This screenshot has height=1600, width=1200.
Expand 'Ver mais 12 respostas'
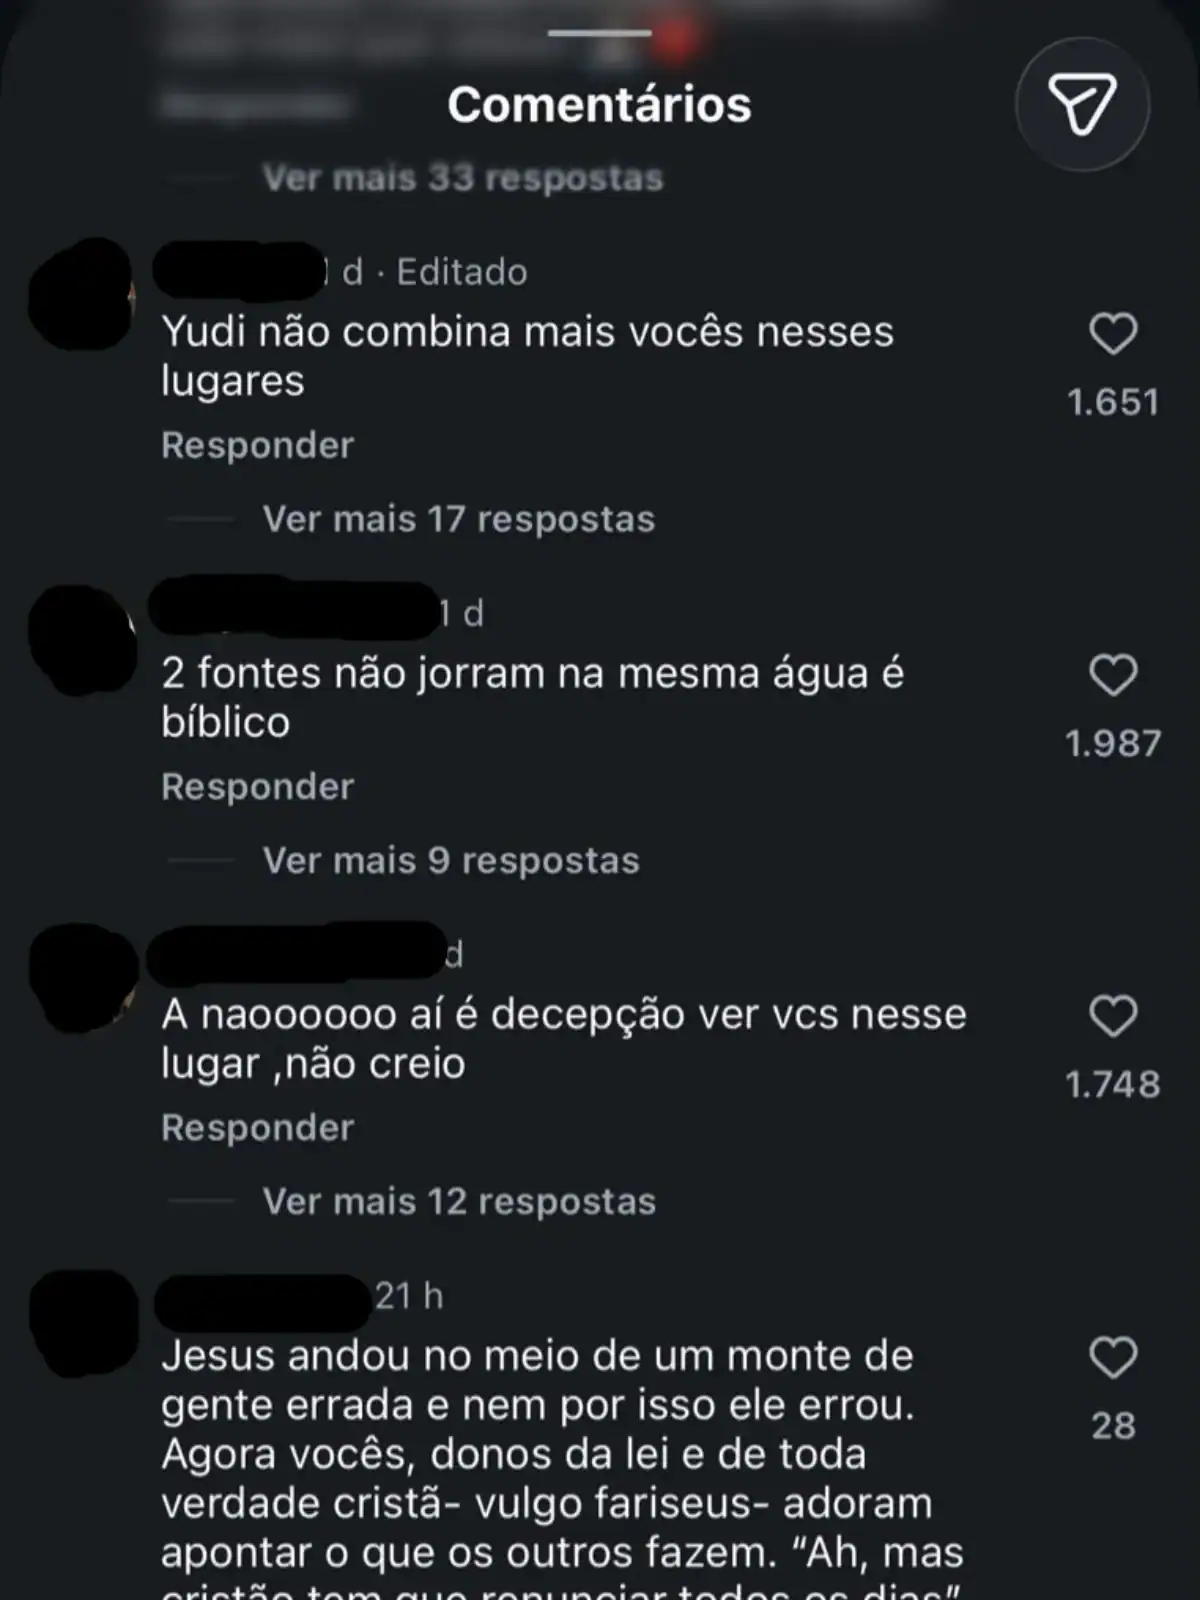pos(459,1201)
